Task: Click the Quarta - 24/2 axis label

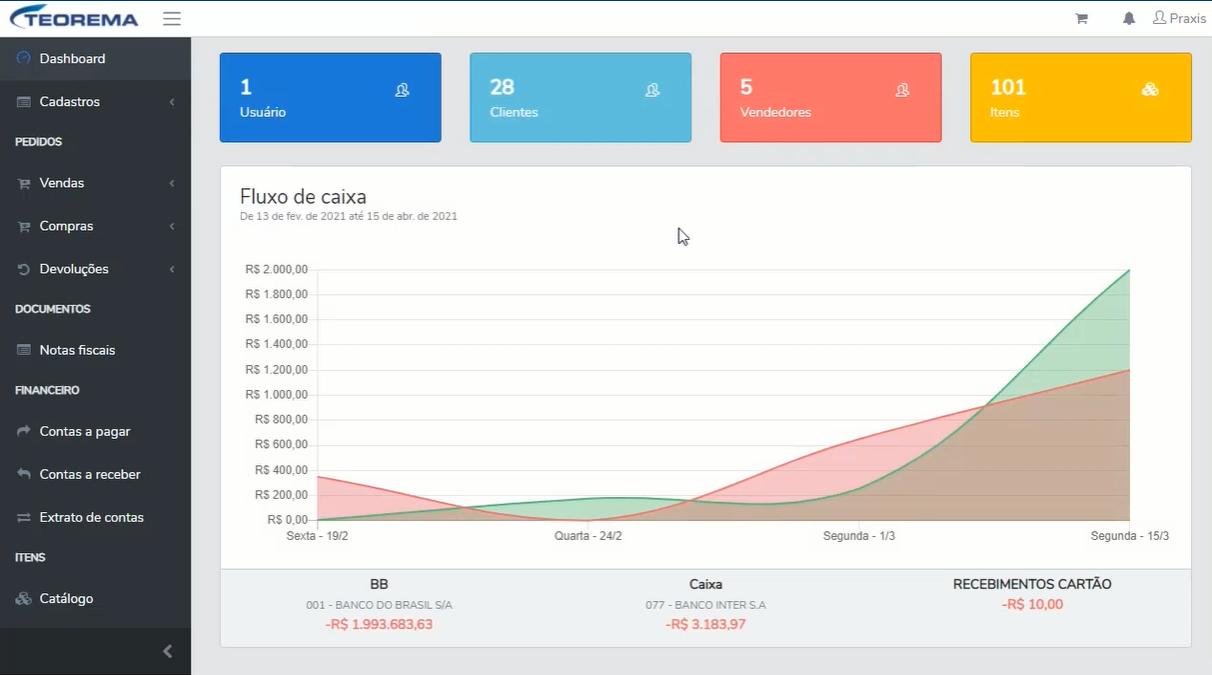Action: (588, 536)
